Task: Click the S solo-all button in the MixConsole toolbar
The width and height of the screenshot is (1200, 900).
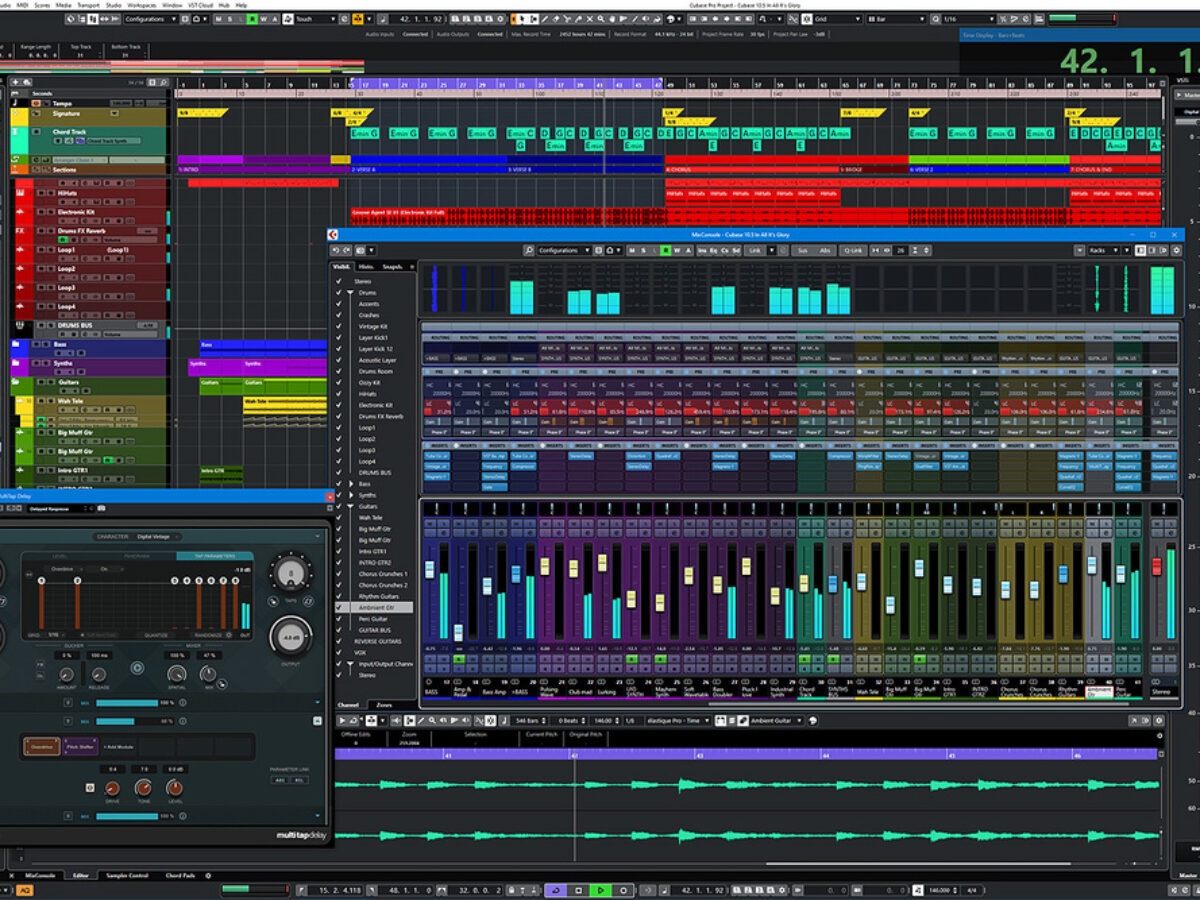Action: [643, 250]
